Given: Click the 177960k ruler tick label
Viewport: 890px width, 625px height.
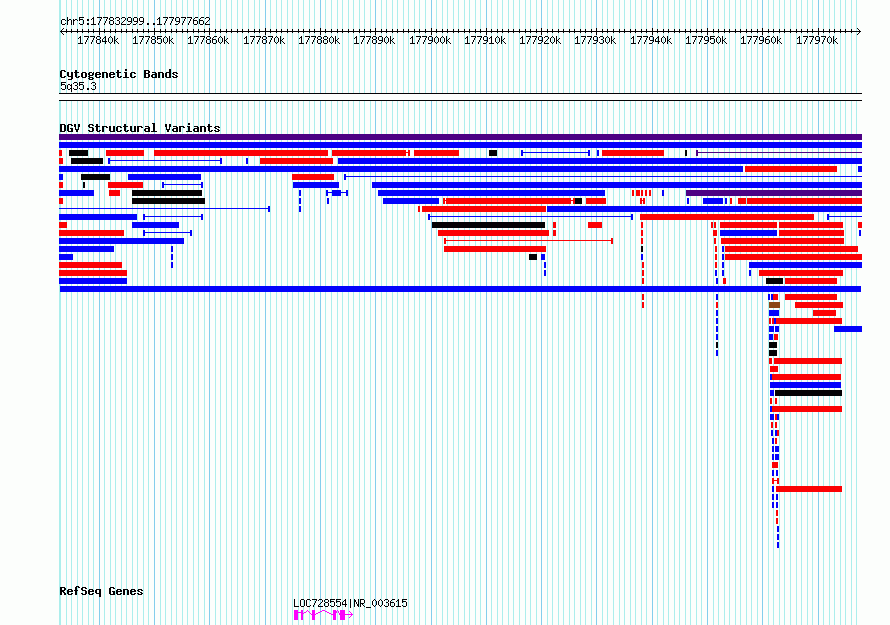Looking at the screenshot, I should [x=761, y=40].
